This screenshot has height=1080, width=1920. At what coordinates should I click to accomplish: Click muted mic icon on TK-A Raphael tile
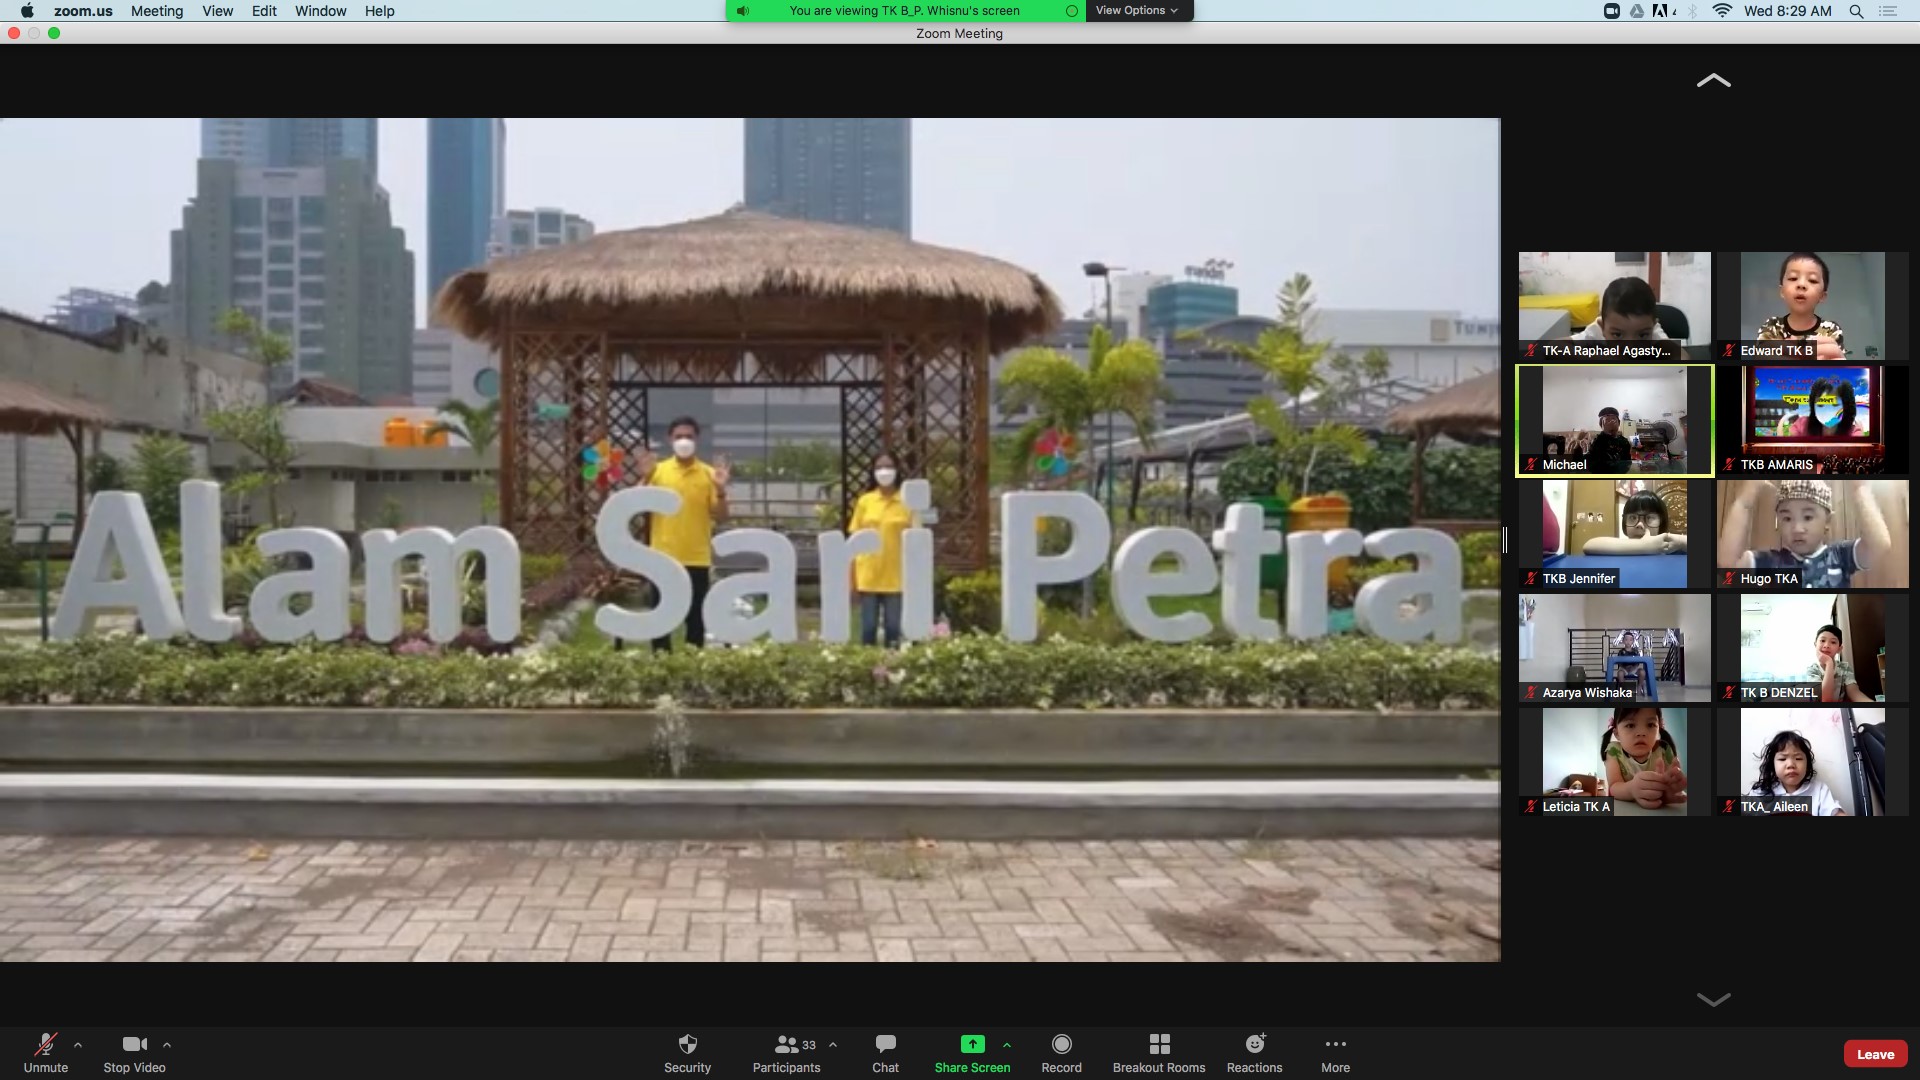[1531, 351]
